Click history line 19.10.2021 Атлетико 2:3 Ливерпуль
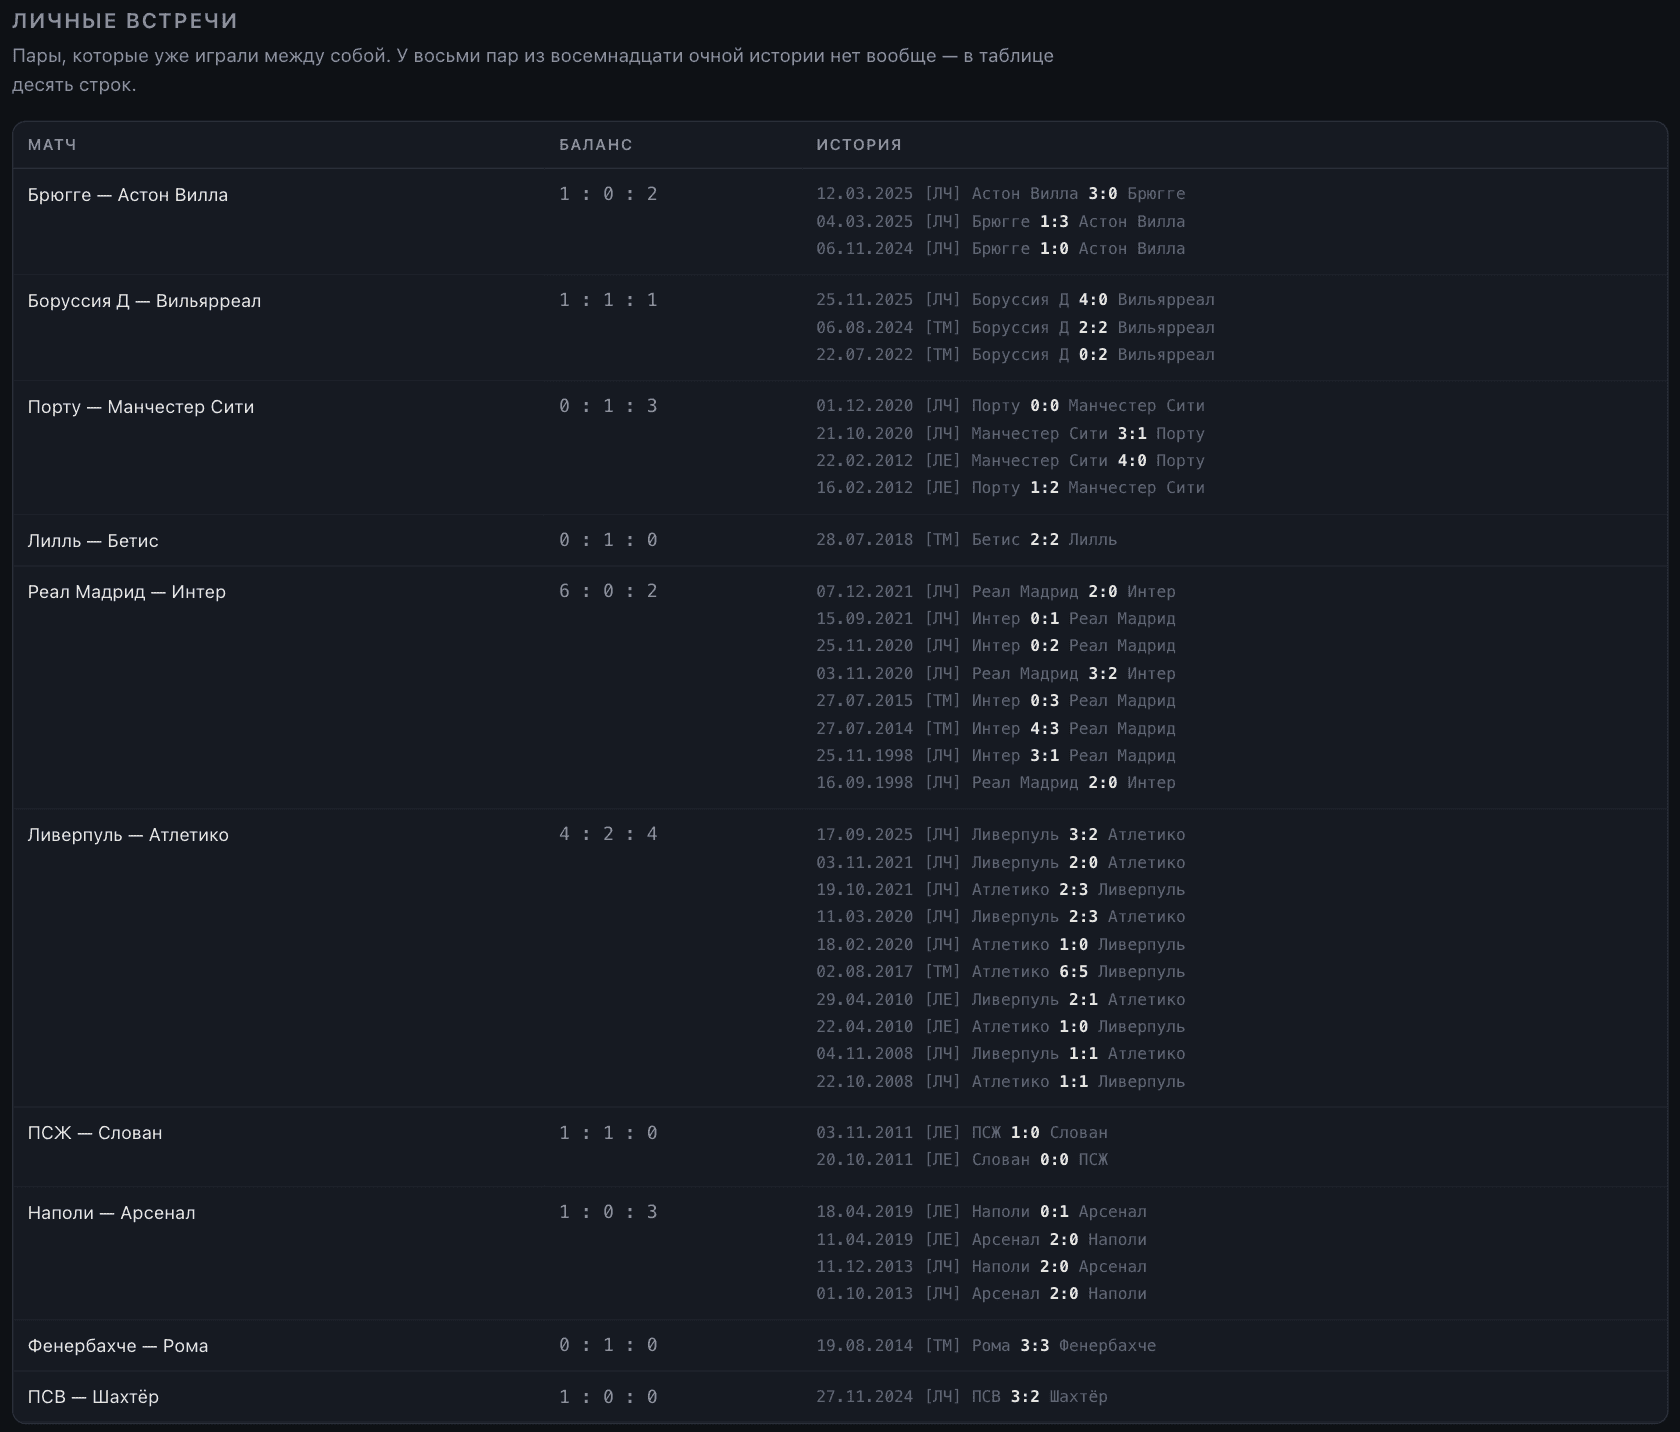 pos(1000,890)
